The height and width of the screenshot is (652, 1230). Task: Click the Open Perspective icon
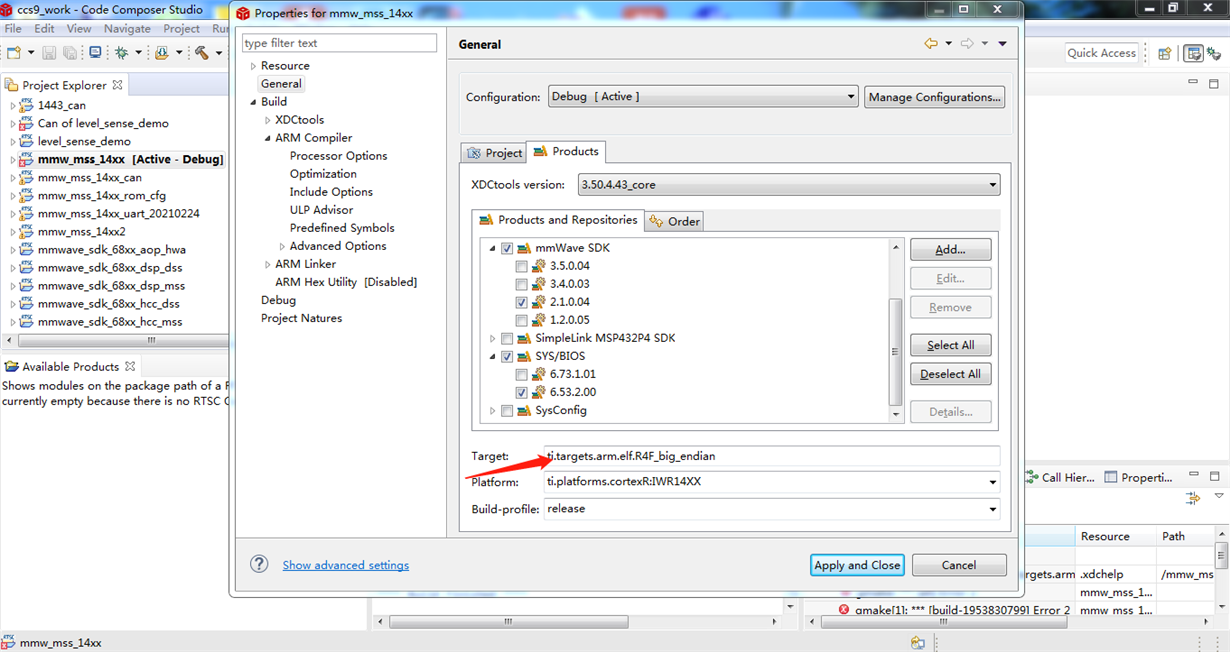[x=1165, y=53]
